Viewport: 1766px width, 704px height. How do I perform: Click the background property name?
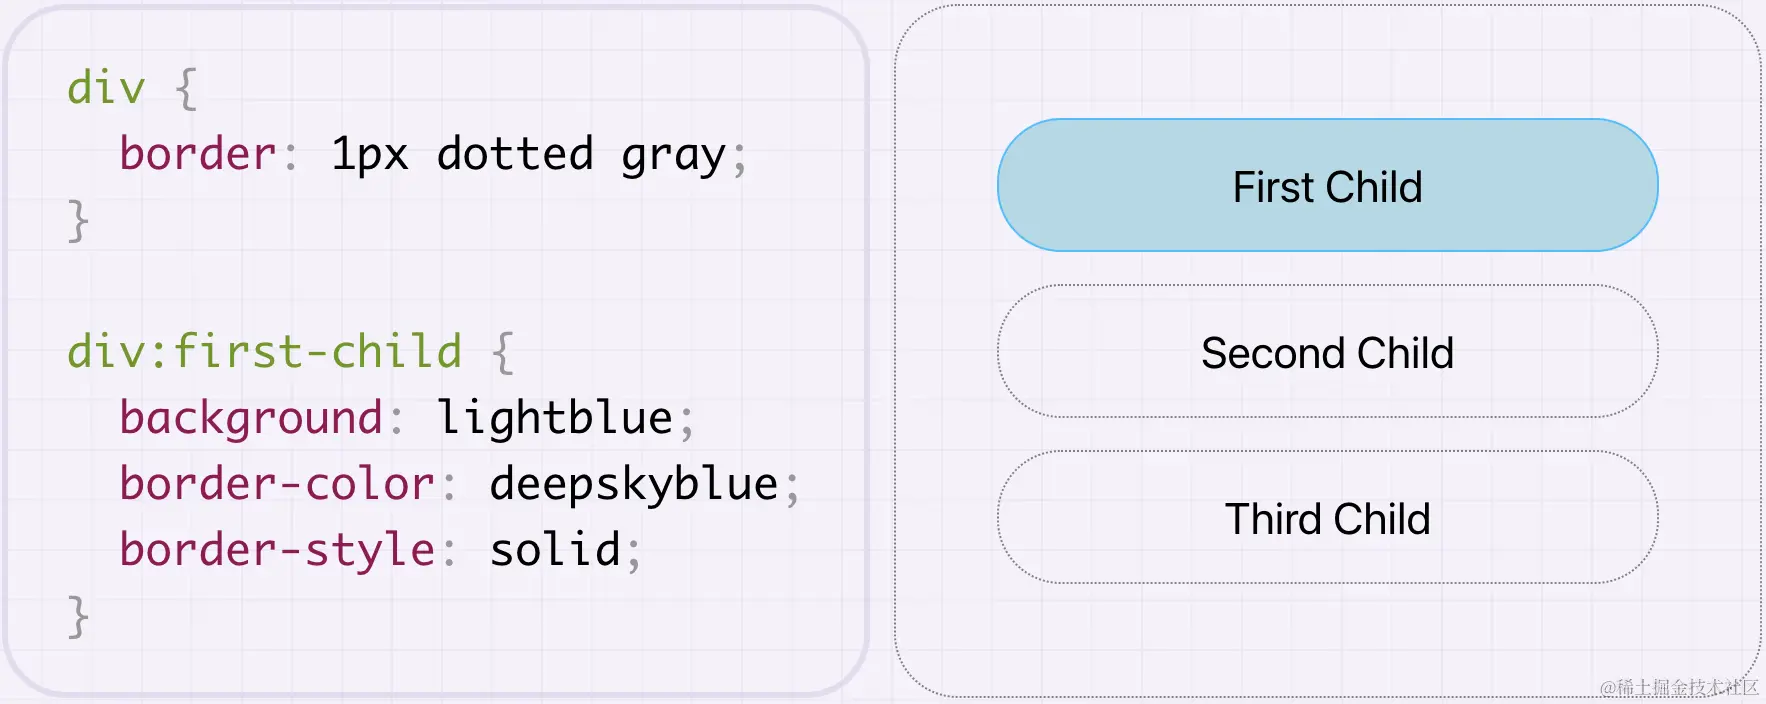(251, 419)
